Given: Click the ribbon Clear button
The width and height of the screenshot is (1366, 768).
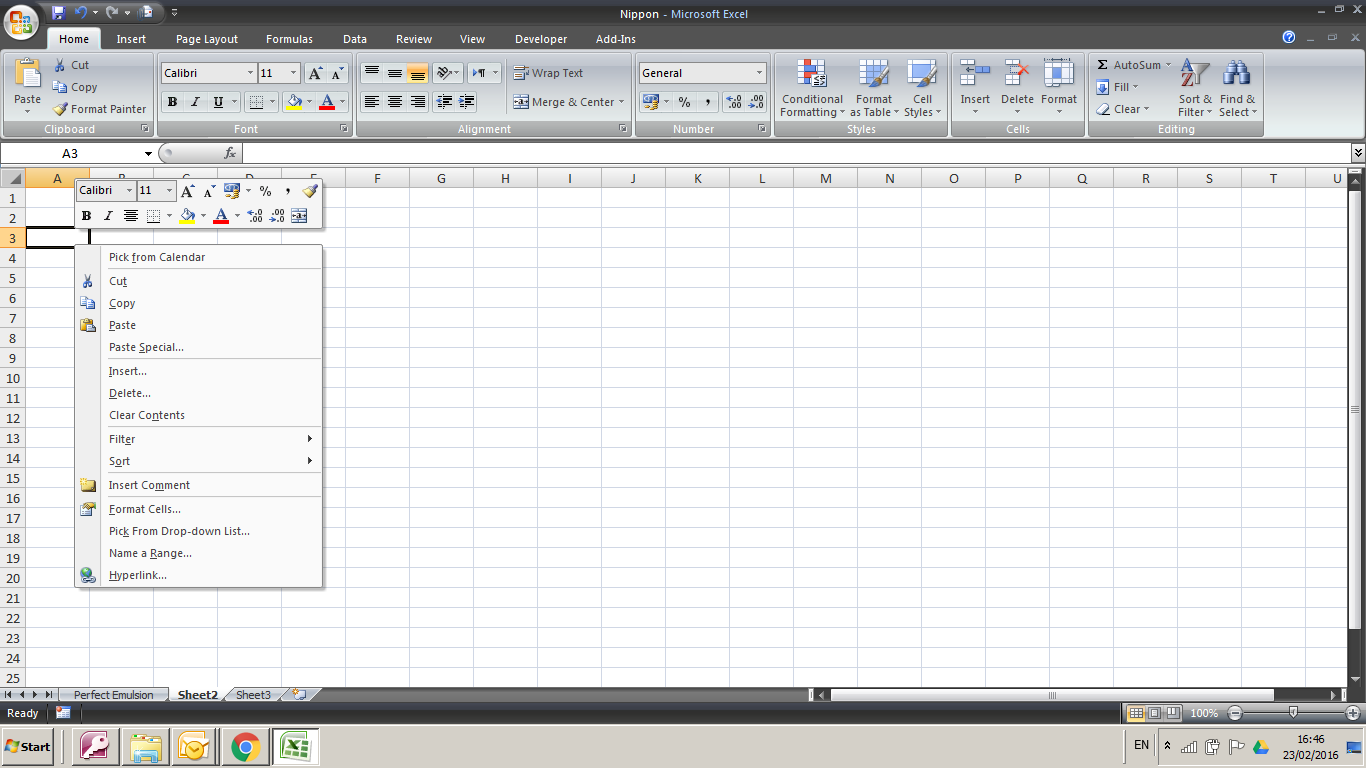Looking at the screenshot, I should click(x=1123, y=109).
